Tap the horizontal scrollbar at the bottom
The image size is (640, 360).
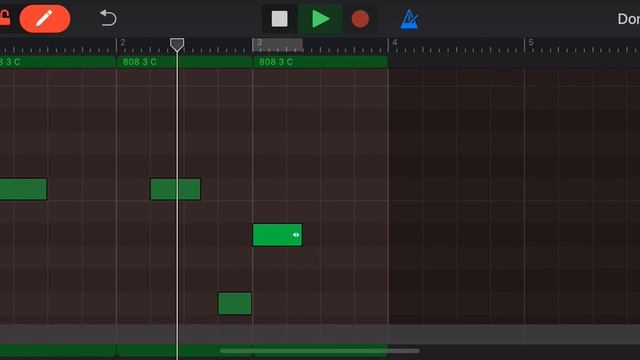tap(320, 351)
